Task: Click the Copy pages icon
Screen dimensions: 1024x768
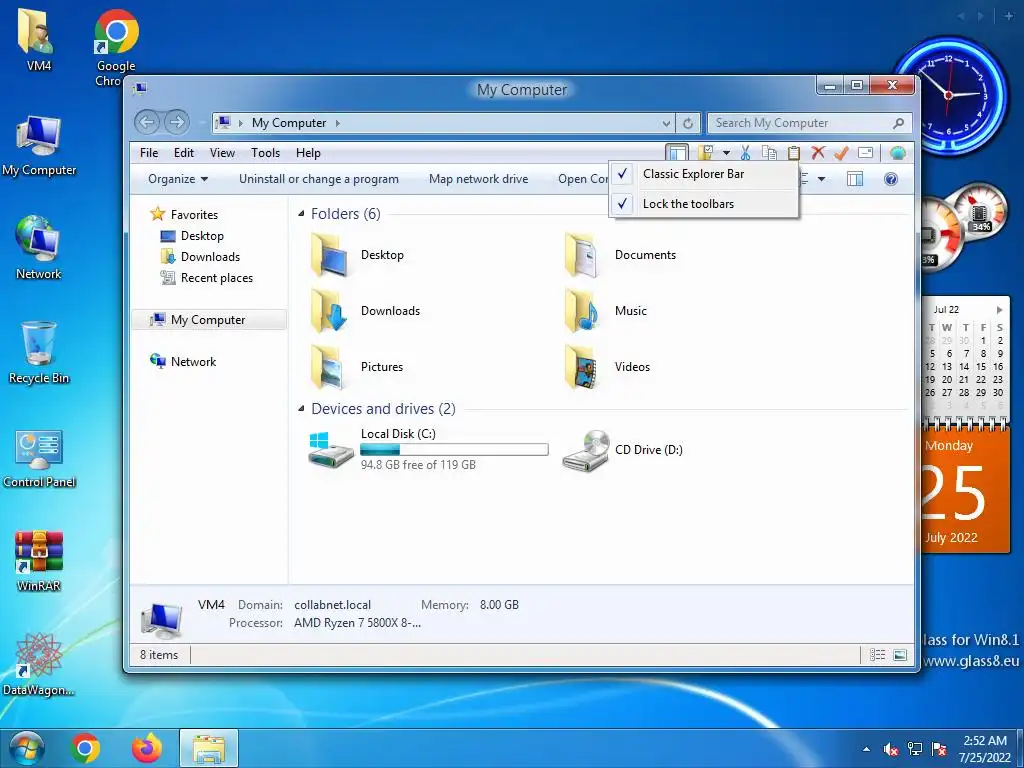Action: click(769, 153)
